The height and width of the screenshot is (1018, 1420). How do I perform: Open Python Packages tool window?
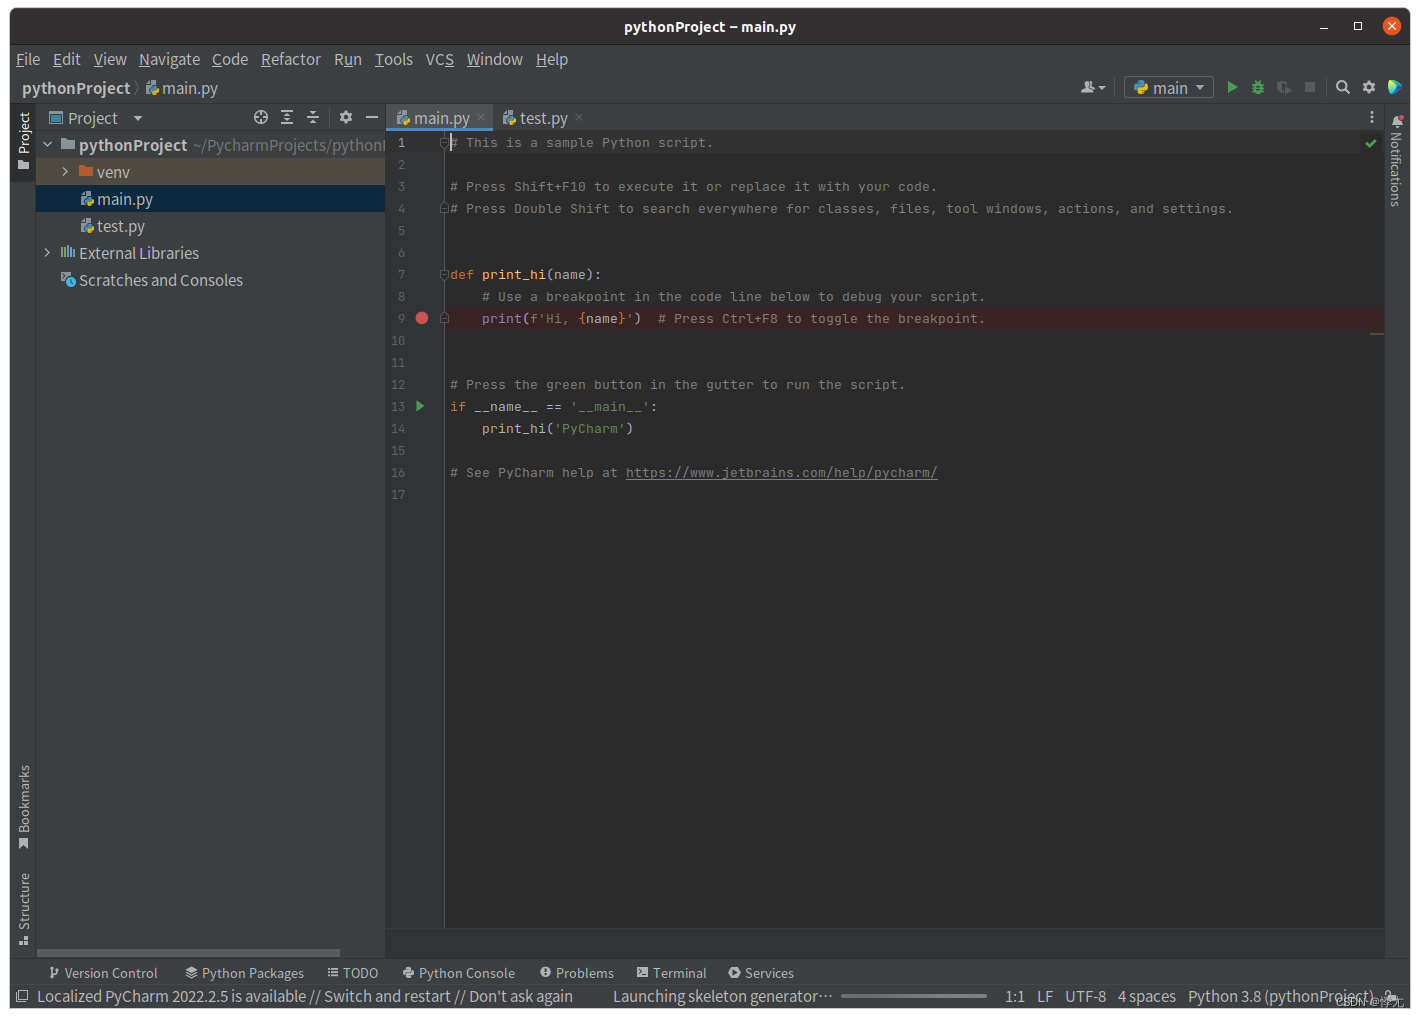[x=244, y=973]
